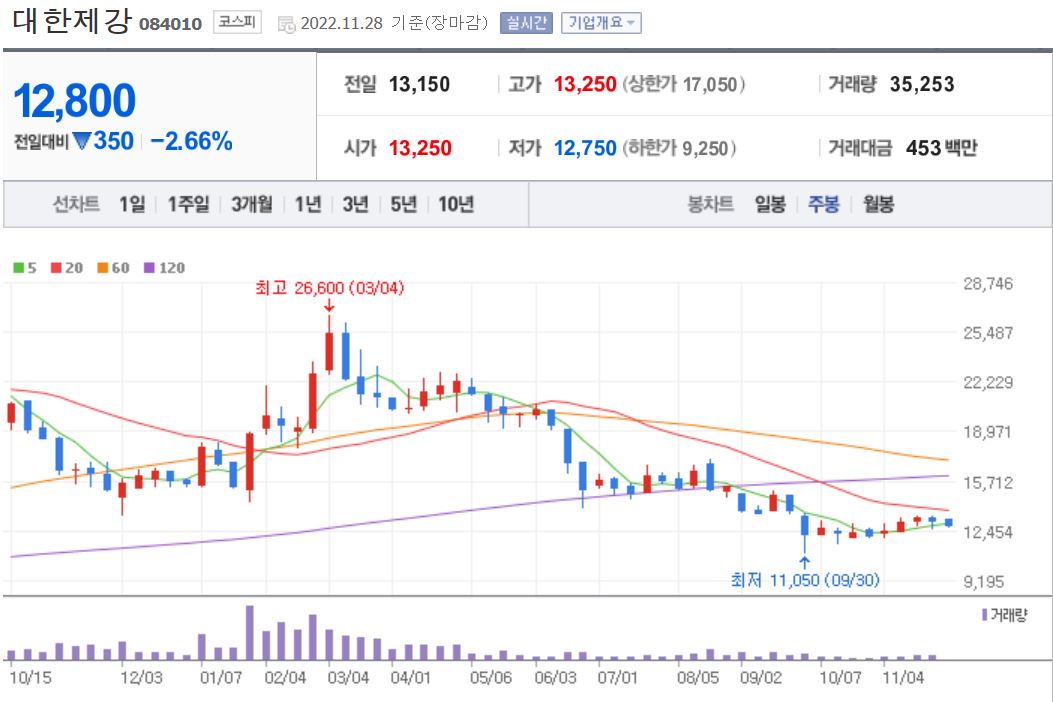Click the 상한가 17,050 text
The height and width of the screenshot is (702, 1053).
(684, 85)
